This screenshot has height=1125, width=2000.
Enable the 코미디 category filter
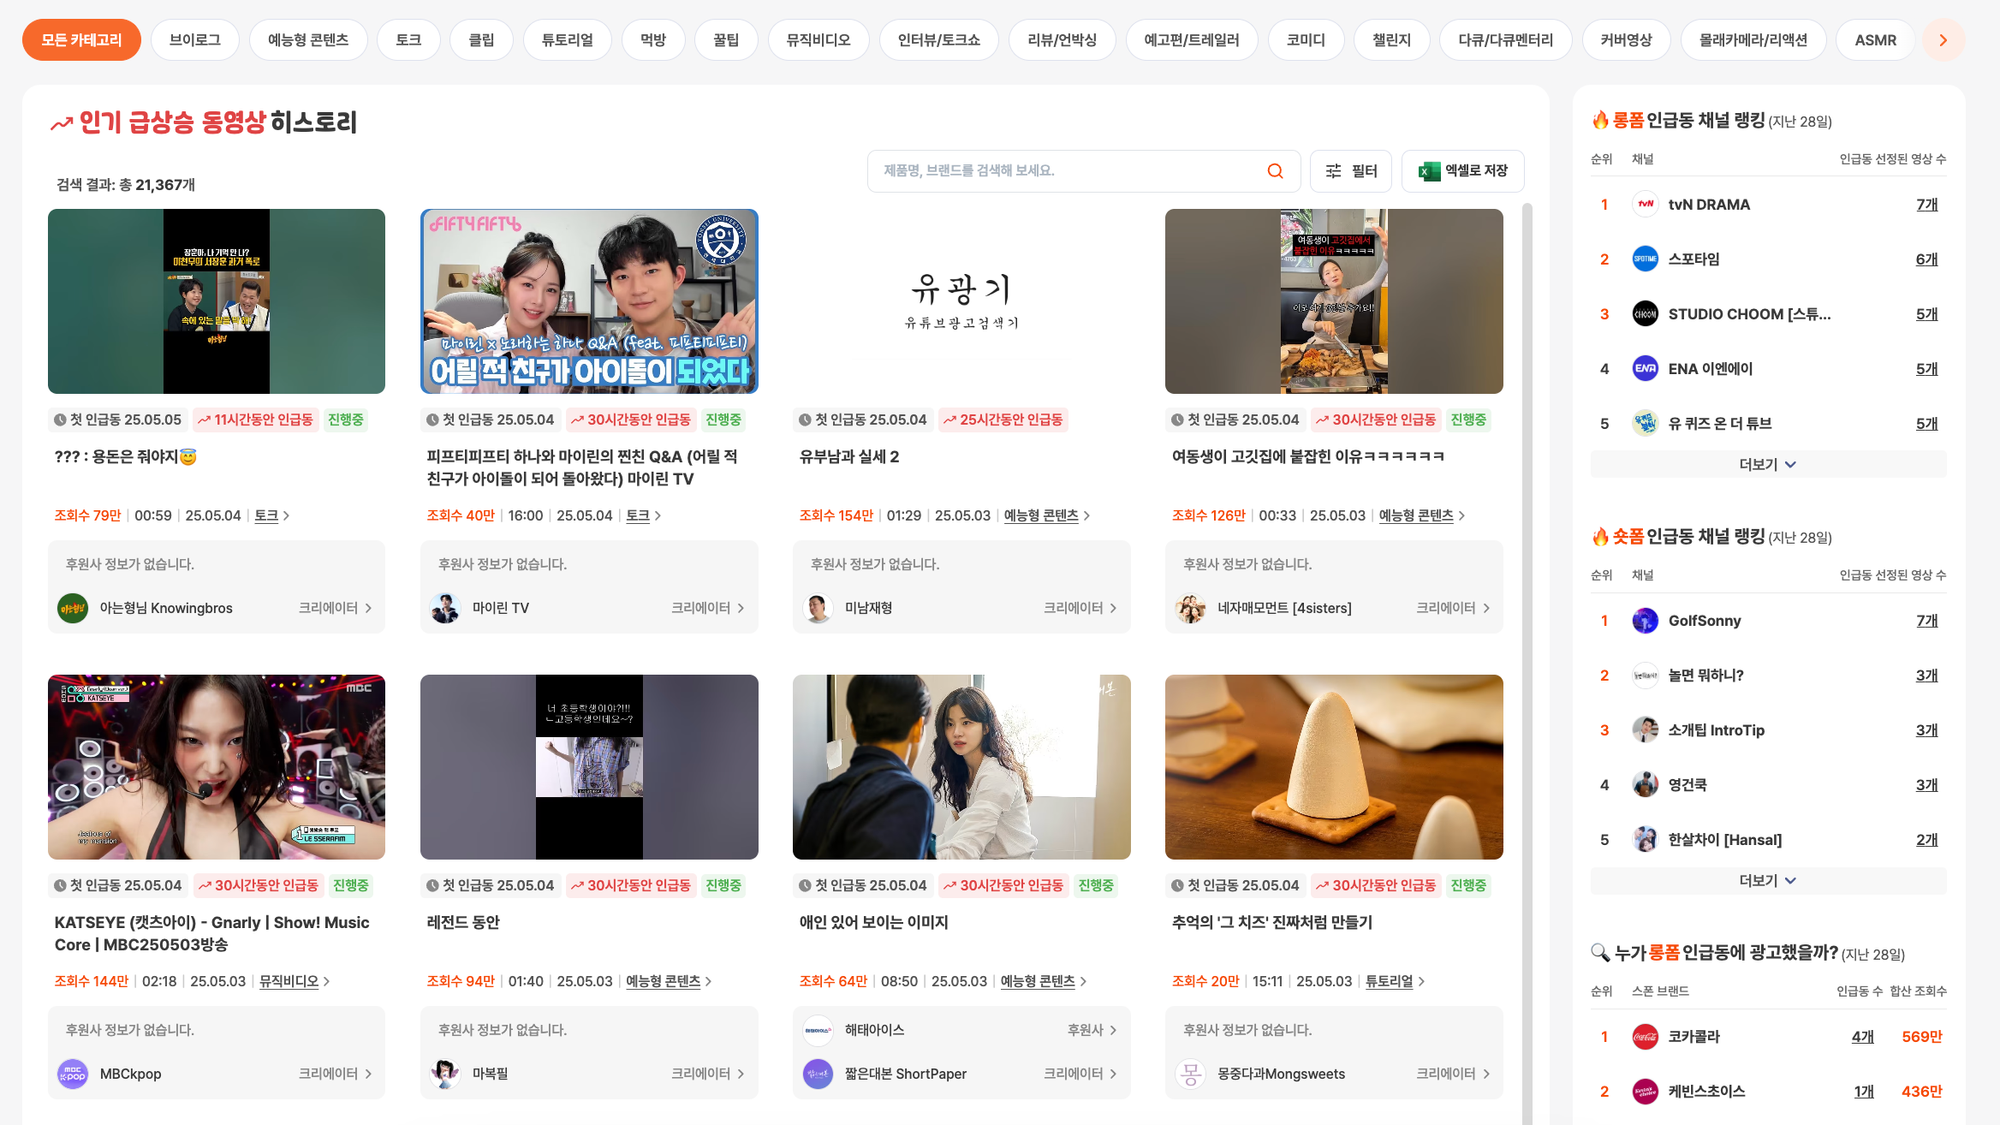tap(1305, 40)
